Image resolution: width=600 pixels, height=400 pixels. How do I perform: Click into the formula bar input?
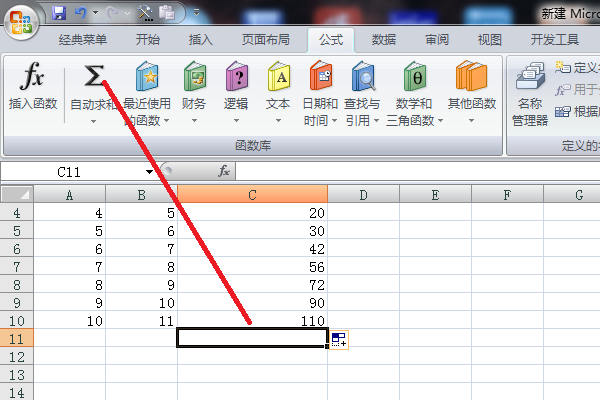418,171
